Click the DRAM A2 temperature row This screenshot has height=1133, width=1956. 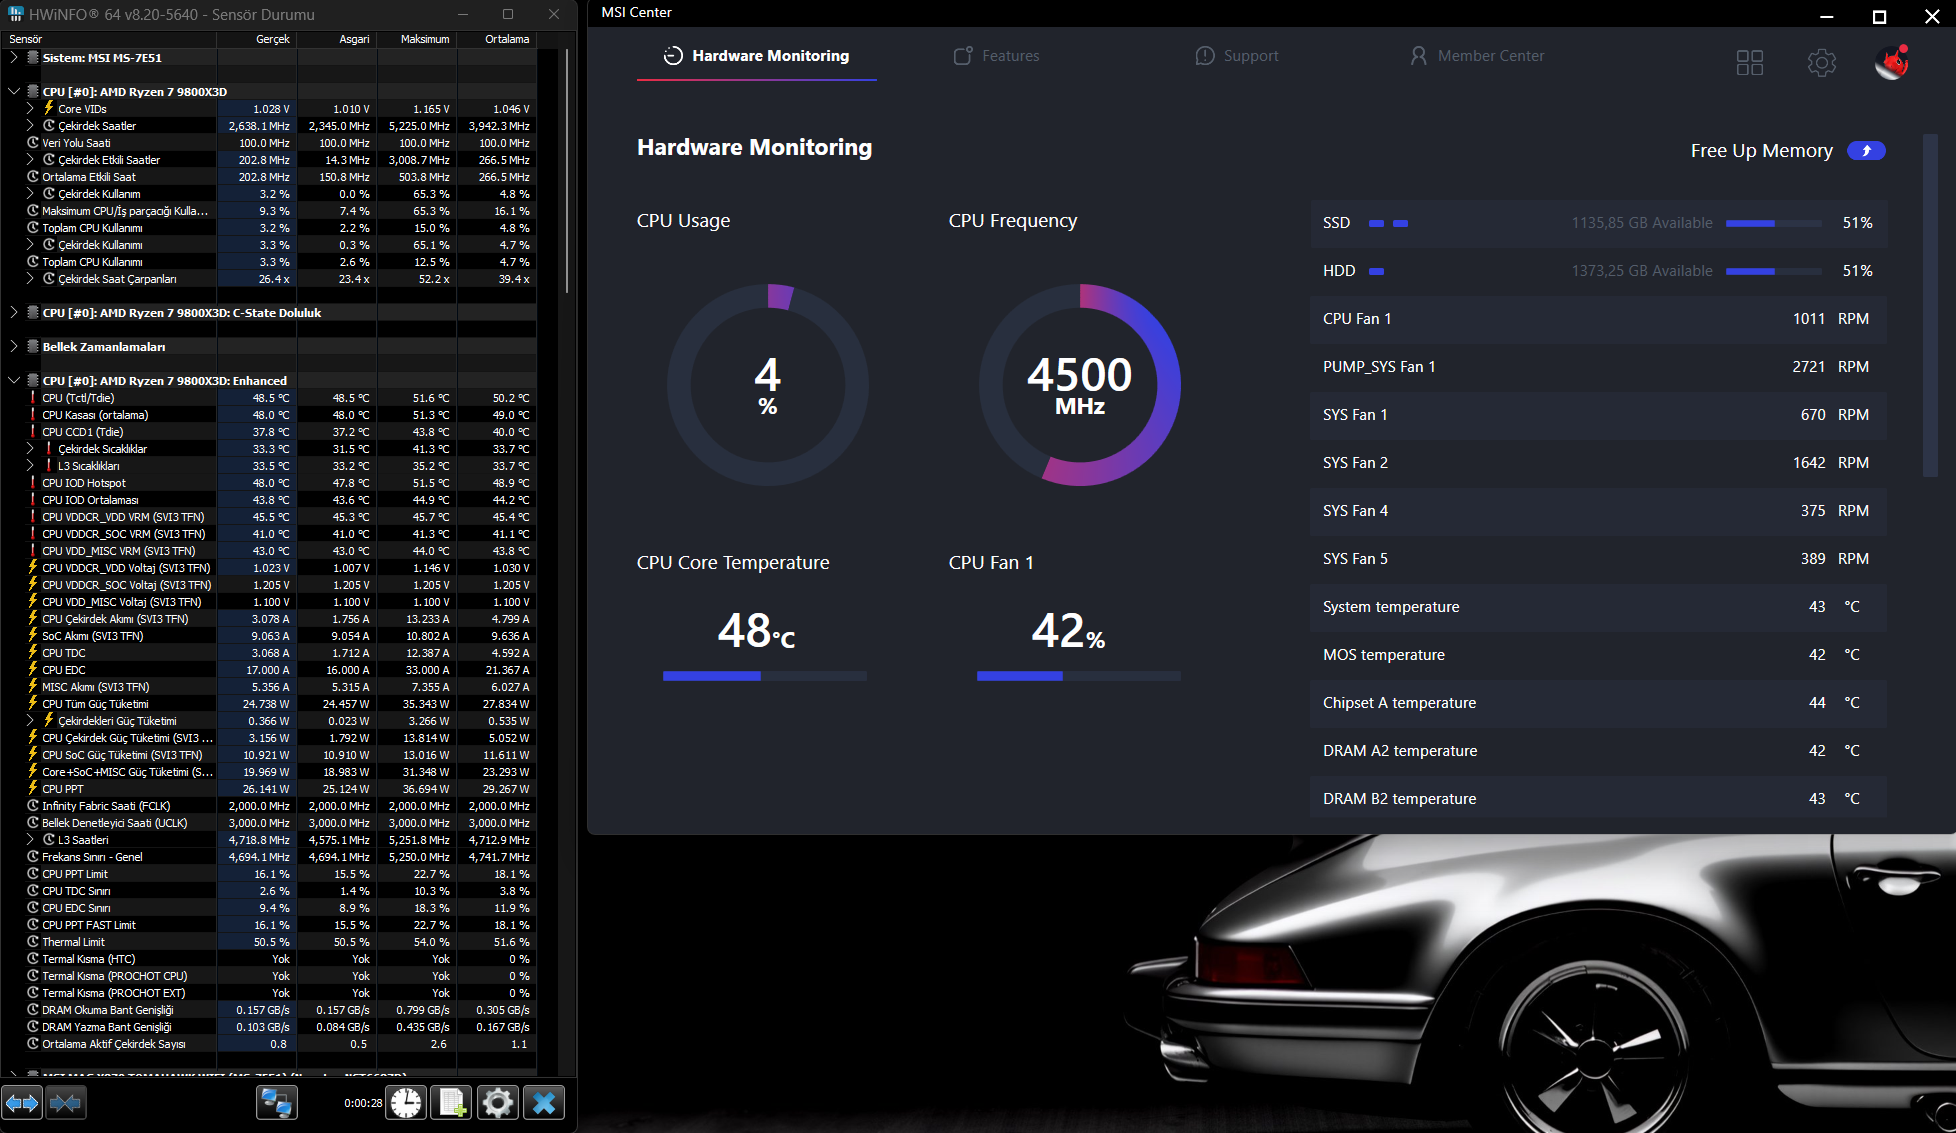point(1598,751)
